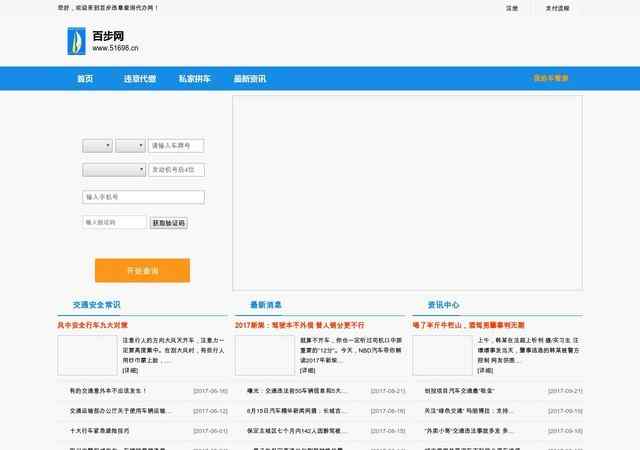Image resolution: width=640 pixels, height=450 pixels.
Task: Open article 交通运输部办公厅关于使用车辆运输...
Action: click(120, 411)
